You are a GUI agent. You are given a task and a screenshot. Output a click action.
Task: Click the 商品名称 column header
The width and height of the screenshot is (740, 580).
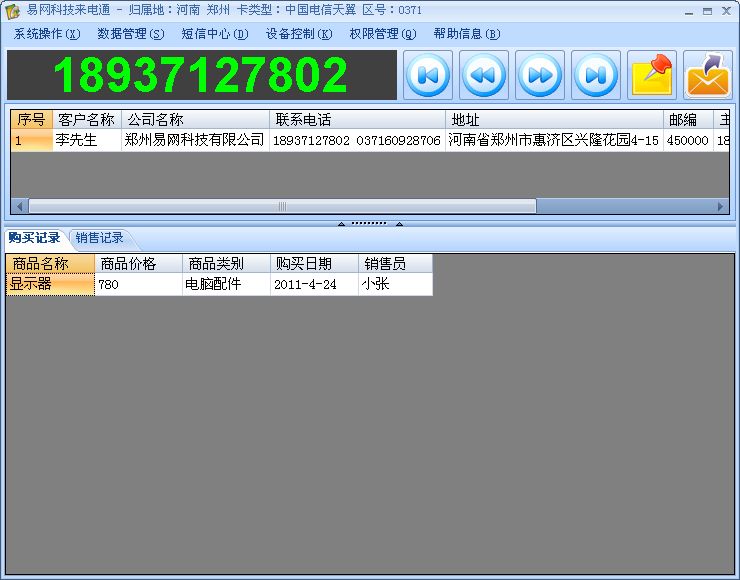click(50, 264)
